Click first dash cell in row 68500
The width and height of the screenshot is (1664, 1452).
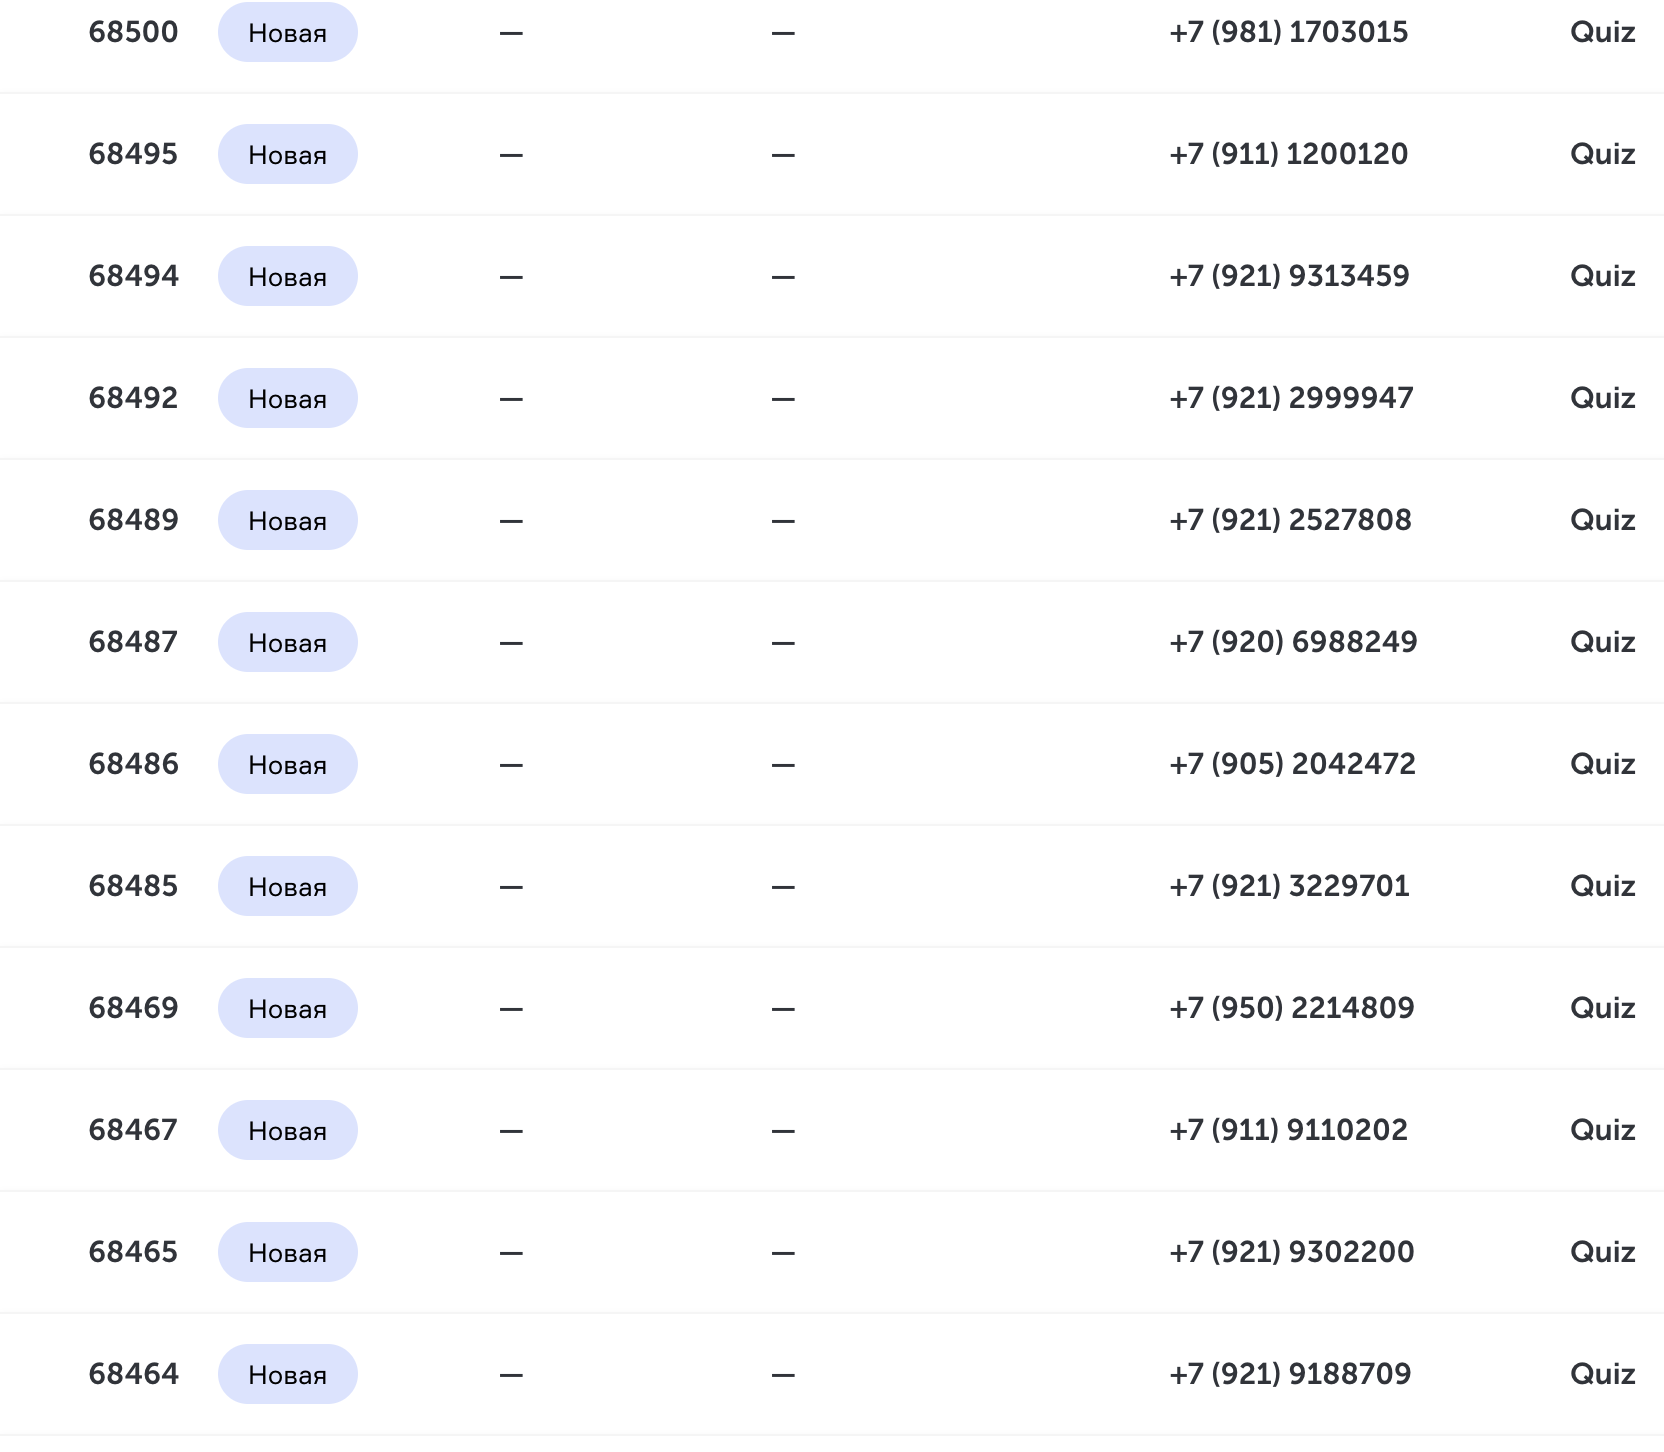(511, 33)
